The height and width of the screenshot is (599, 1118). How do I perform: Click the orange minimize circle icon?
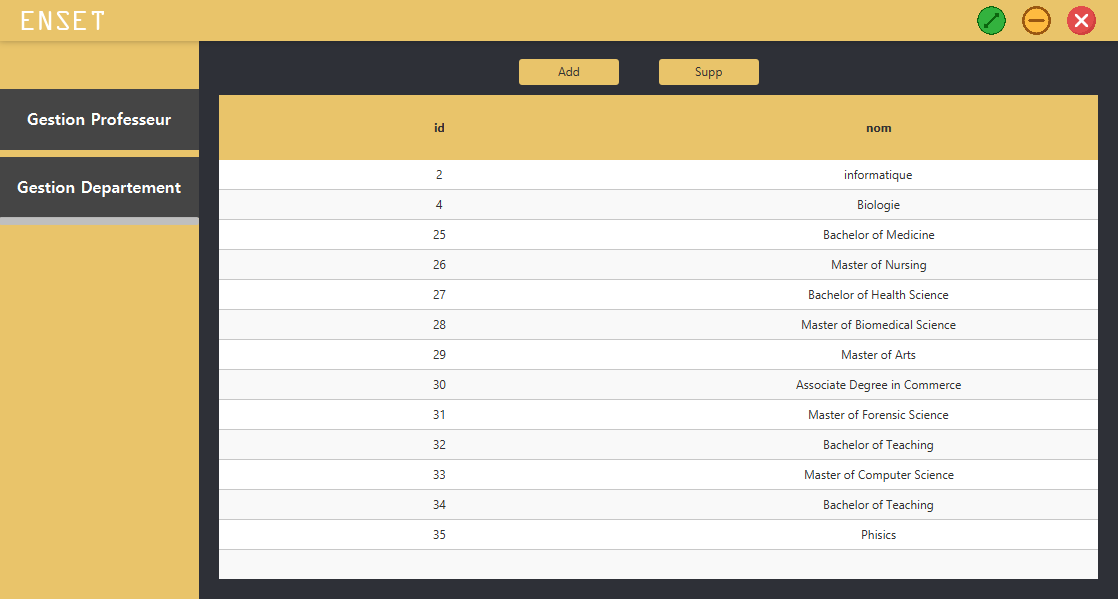[1036, 21]
